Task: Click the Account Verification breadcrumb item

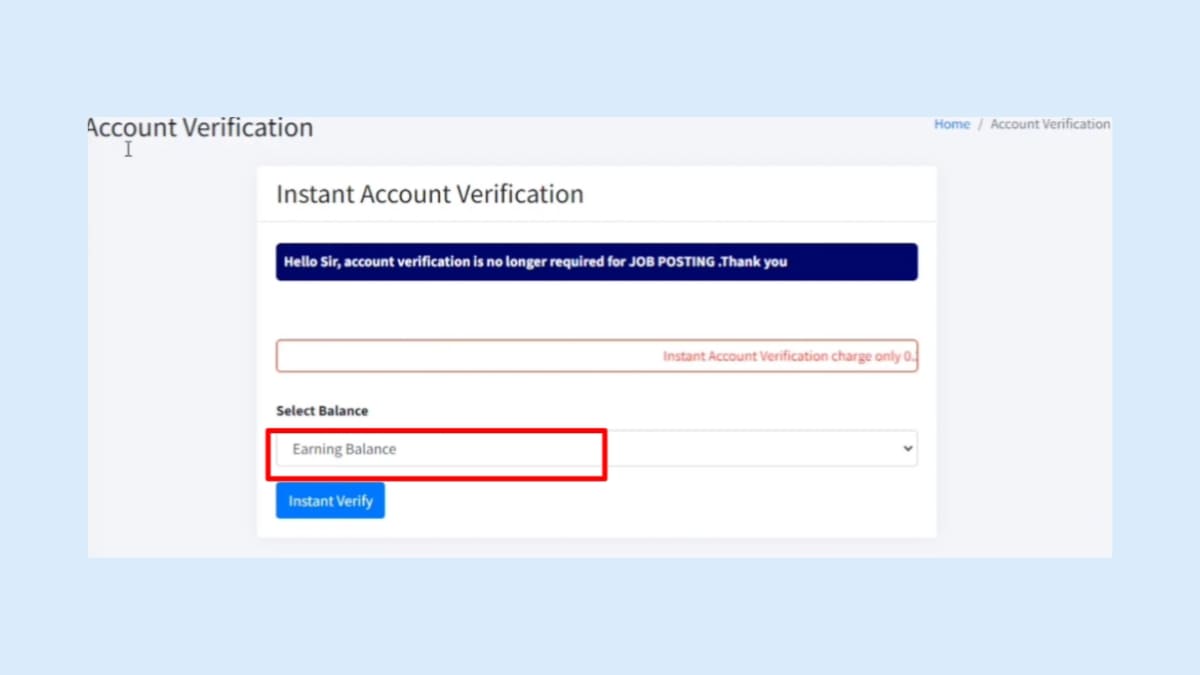Action: [x=1050, y=124]
